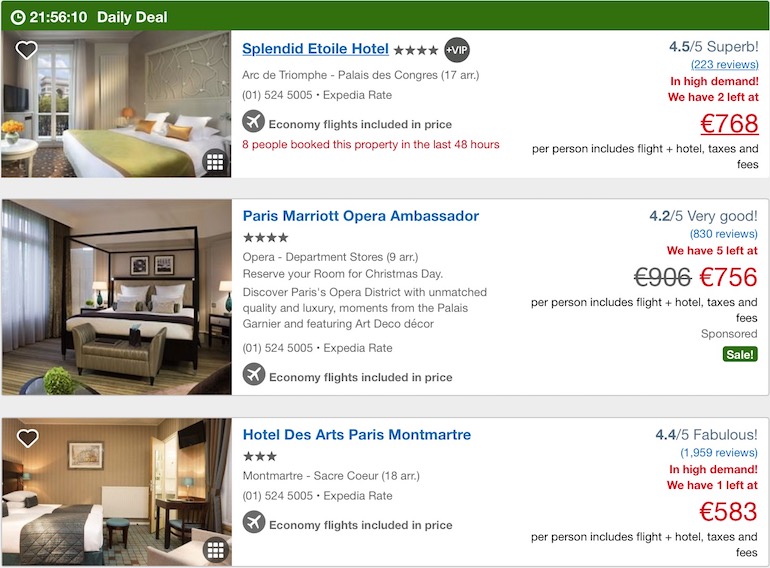
Task: Open Paris Marriott Opera Ambassador listing
Action: pos(360,216)
